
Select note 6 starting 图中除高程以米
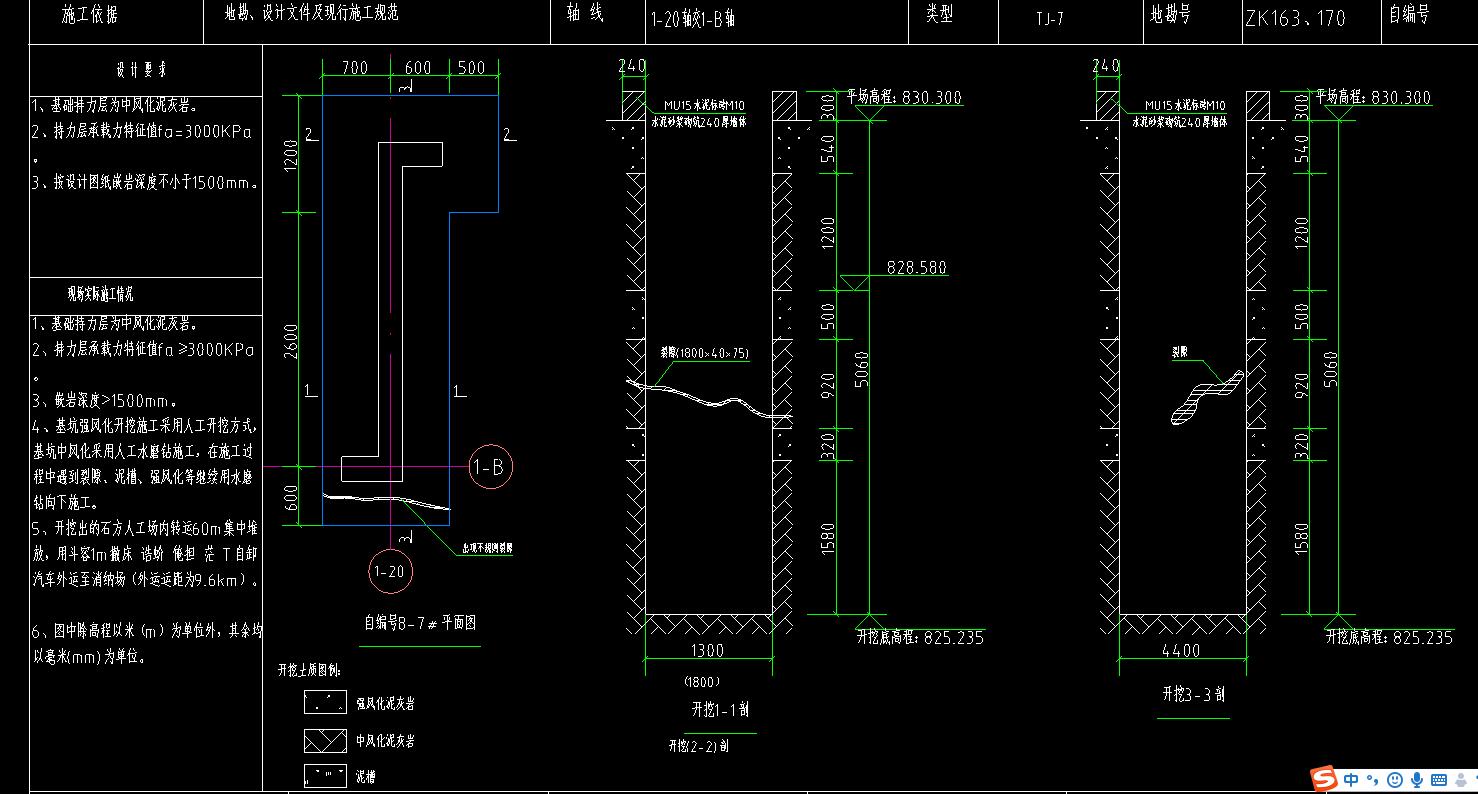pos(146,645)
